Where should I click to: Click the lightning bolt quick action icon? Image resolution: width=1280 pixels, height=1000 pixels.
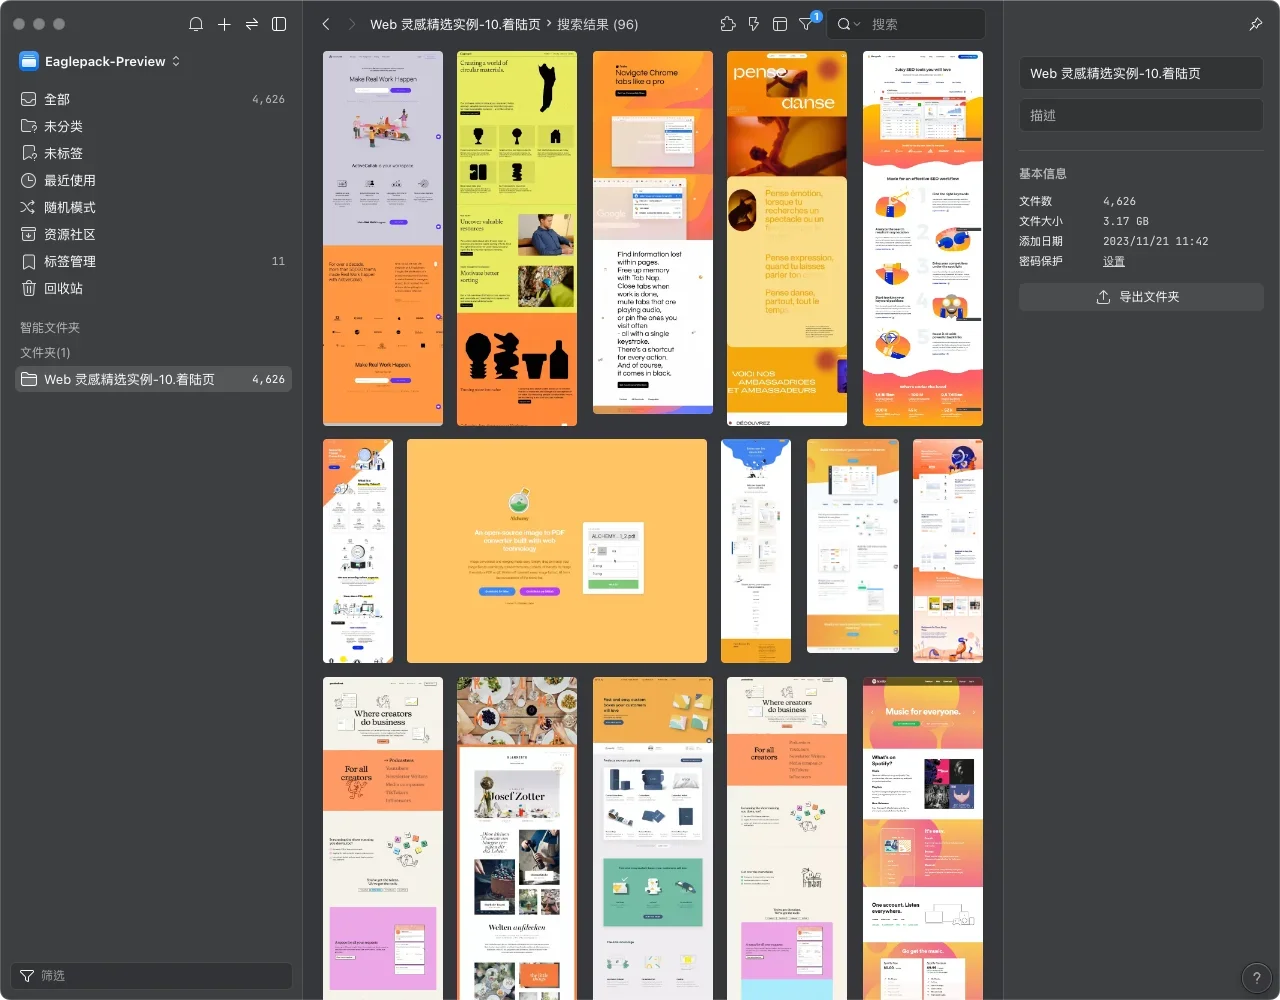point(754,24)
